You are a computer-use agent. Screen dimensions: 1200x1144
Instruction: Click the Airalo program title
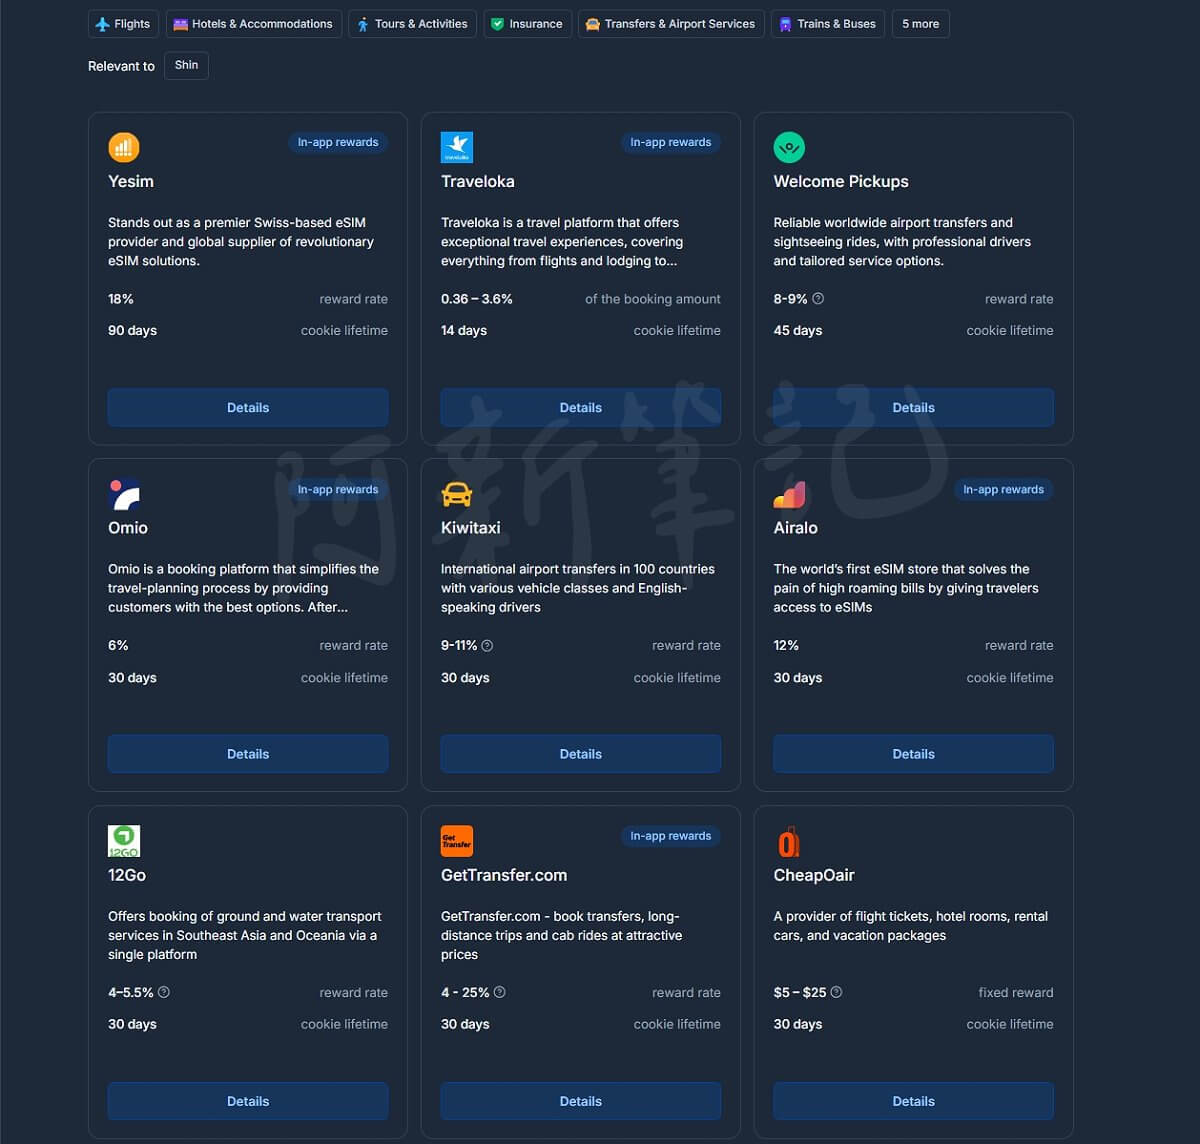795,528
